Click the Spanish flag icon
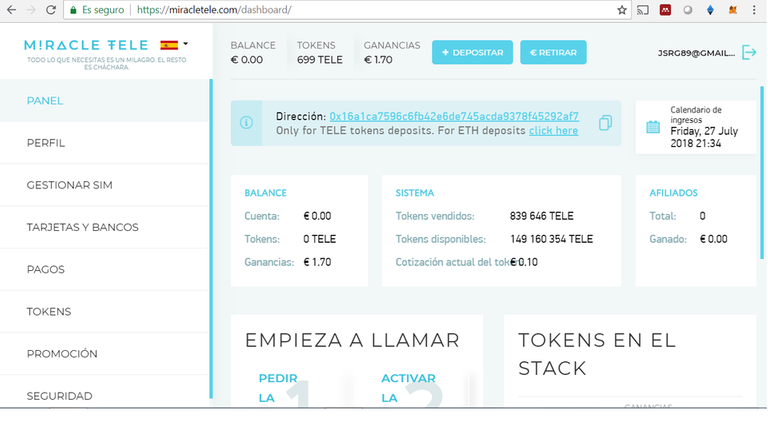Viewport: 768px width, 432px height. click(169, 45)
